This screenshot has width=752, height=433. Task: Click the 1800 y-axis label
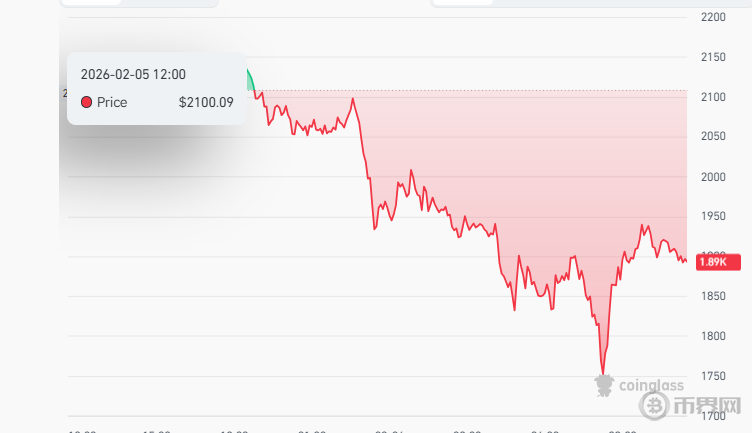point(713,336)
